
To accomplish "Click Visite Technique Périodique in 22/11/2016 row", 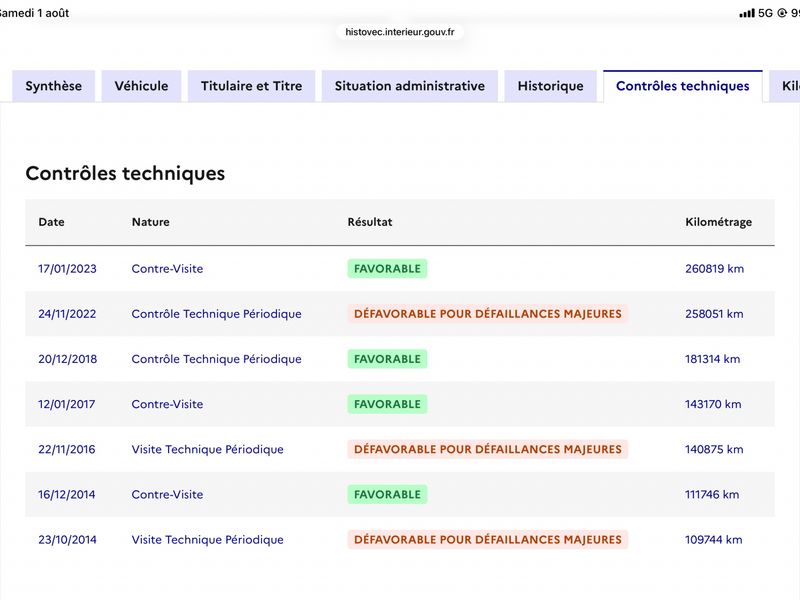I will tap(208, 449).
